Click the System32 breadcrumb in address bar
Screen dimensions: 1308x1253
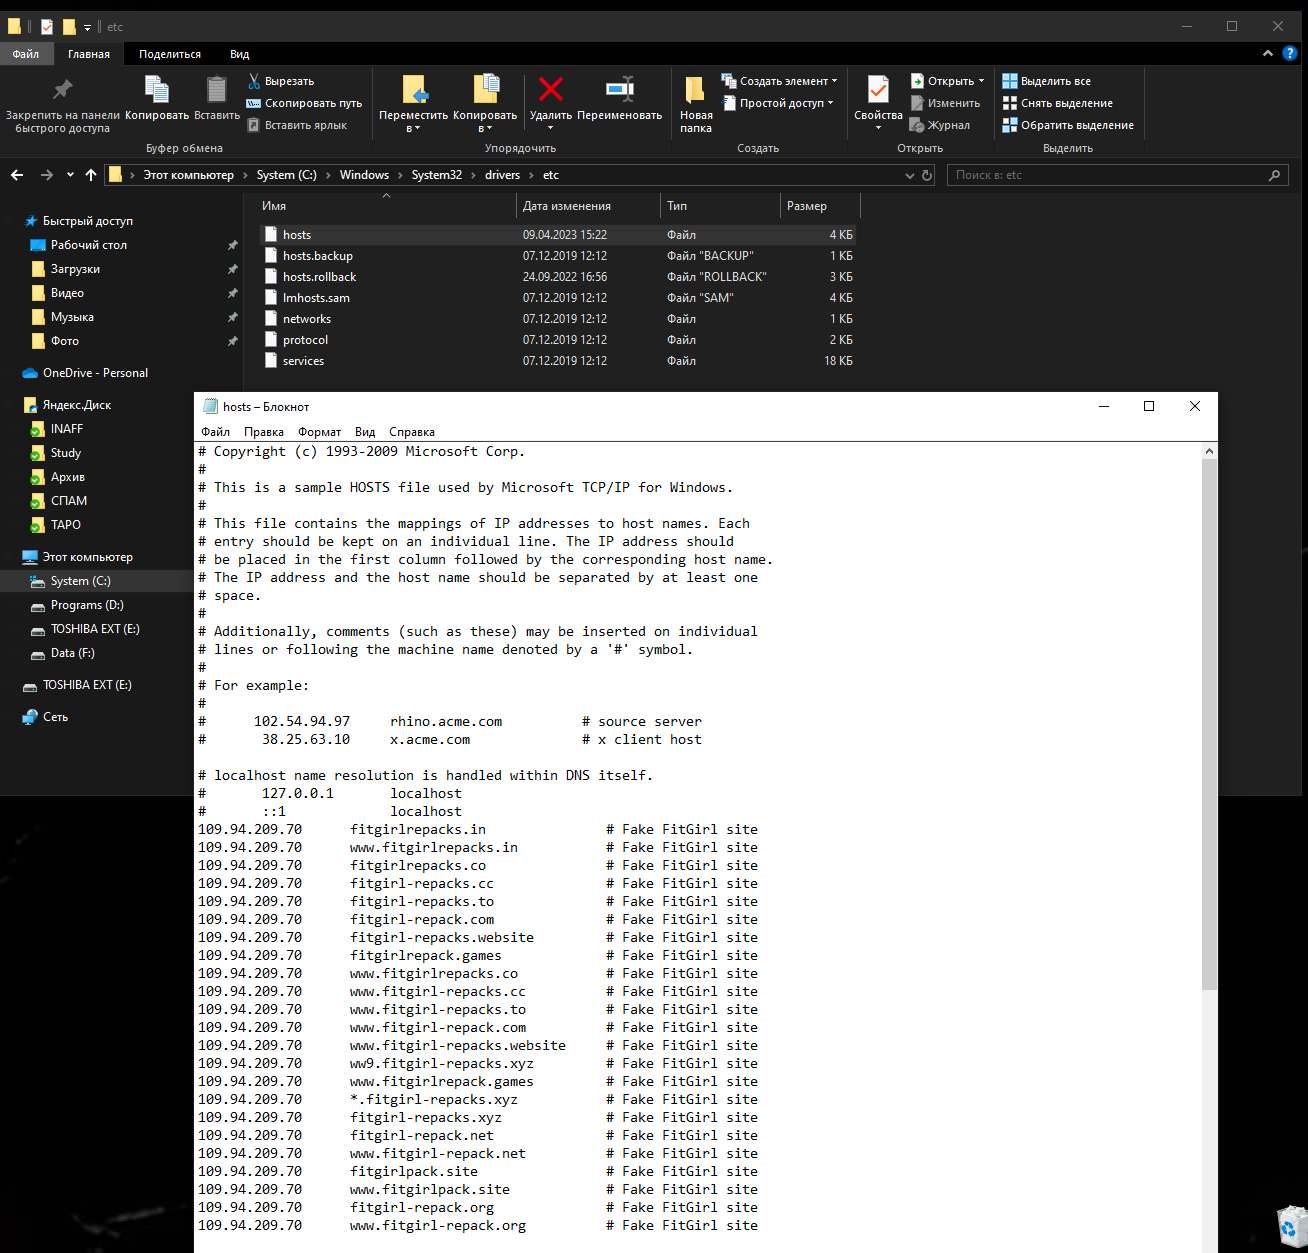pos(436,175)
